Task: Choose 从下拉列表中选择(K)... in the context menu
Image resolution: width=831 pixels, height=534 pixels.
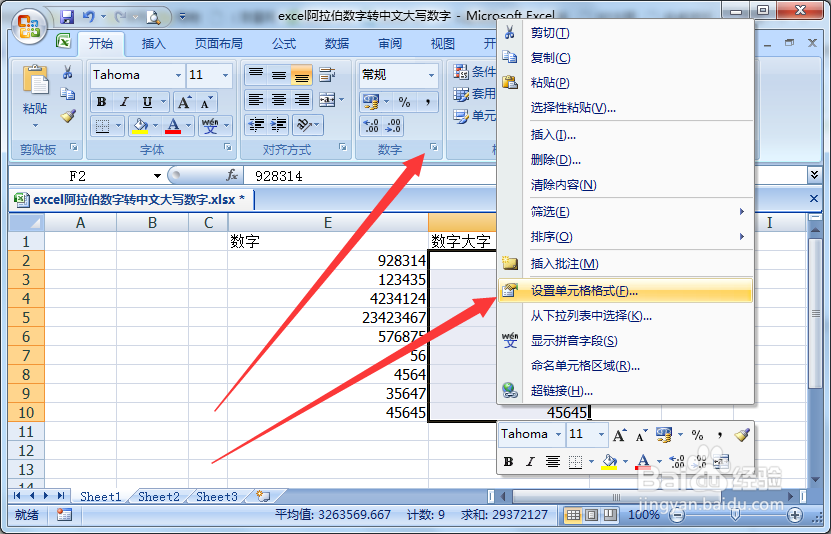Action: point(625,316)
